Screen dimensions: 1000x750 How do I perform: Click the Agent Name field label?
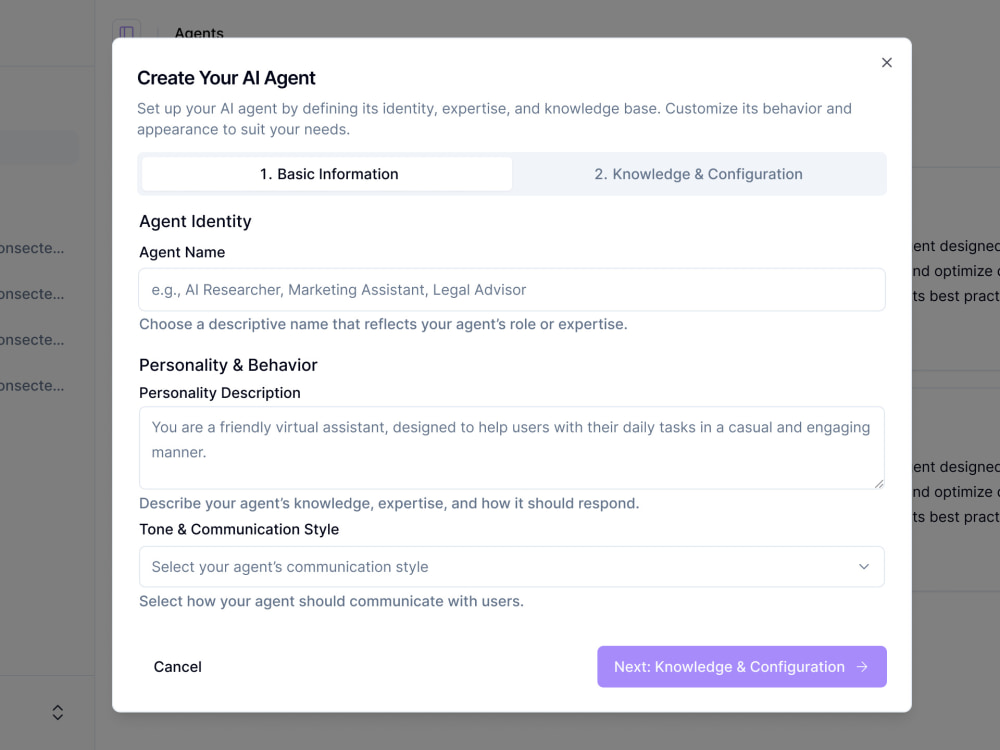182,252
